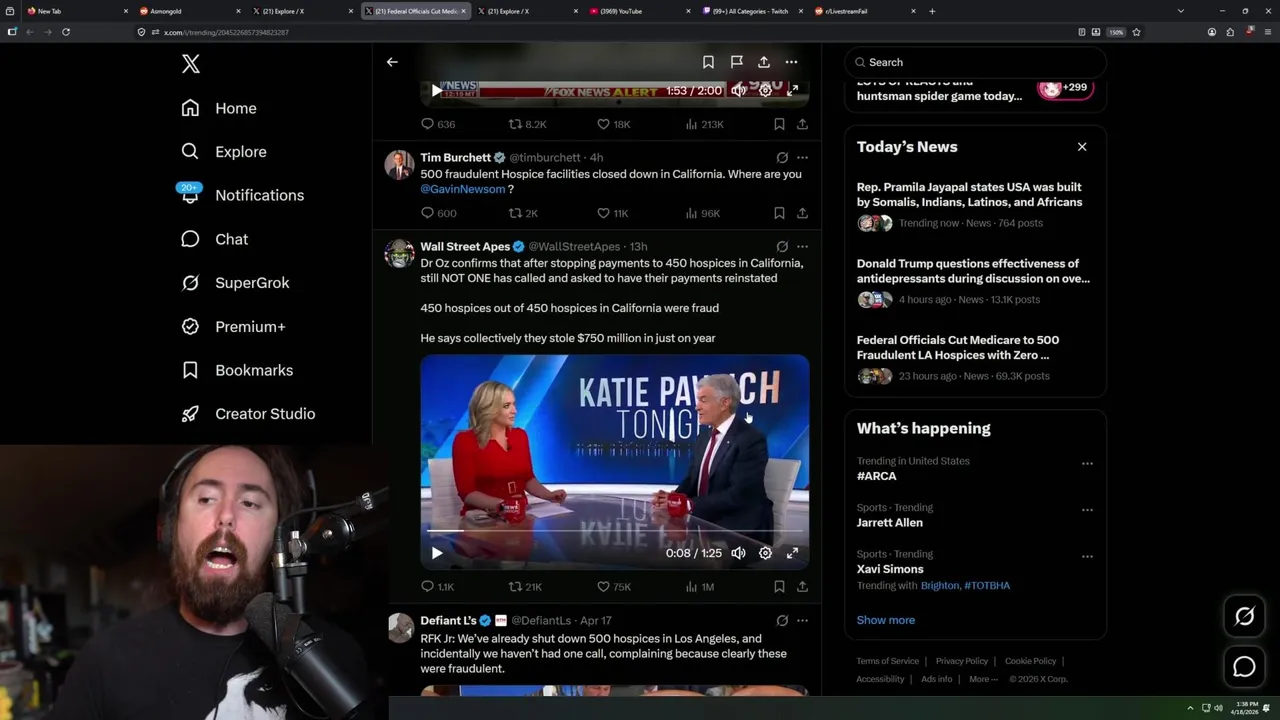Share Tim Burchett's post
Image resolution: width=1280 pixels, height=720 pixels.
[x=802, y=213]
